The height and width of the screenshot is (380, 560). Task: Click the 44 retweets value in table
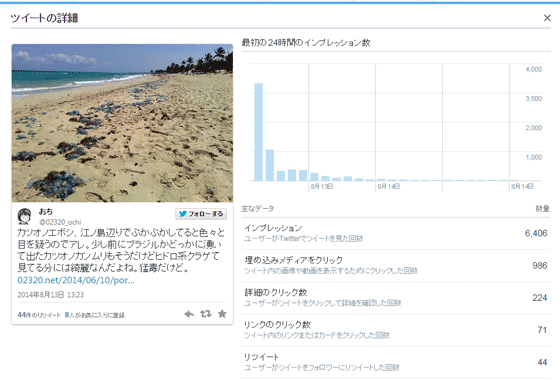click(542, 362)
